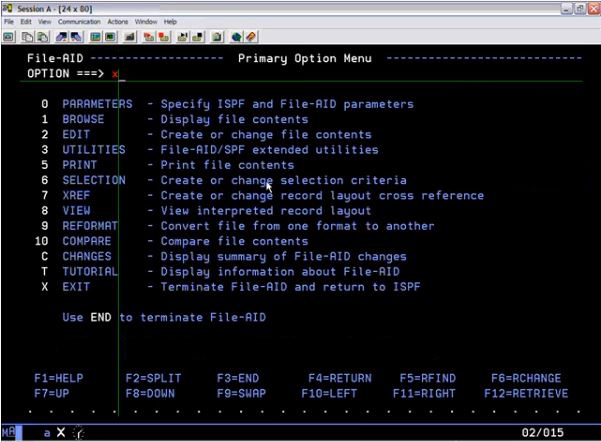Click the Copy toolbar icon
Viewport: 601px width, 442px height.
[27, 37]
